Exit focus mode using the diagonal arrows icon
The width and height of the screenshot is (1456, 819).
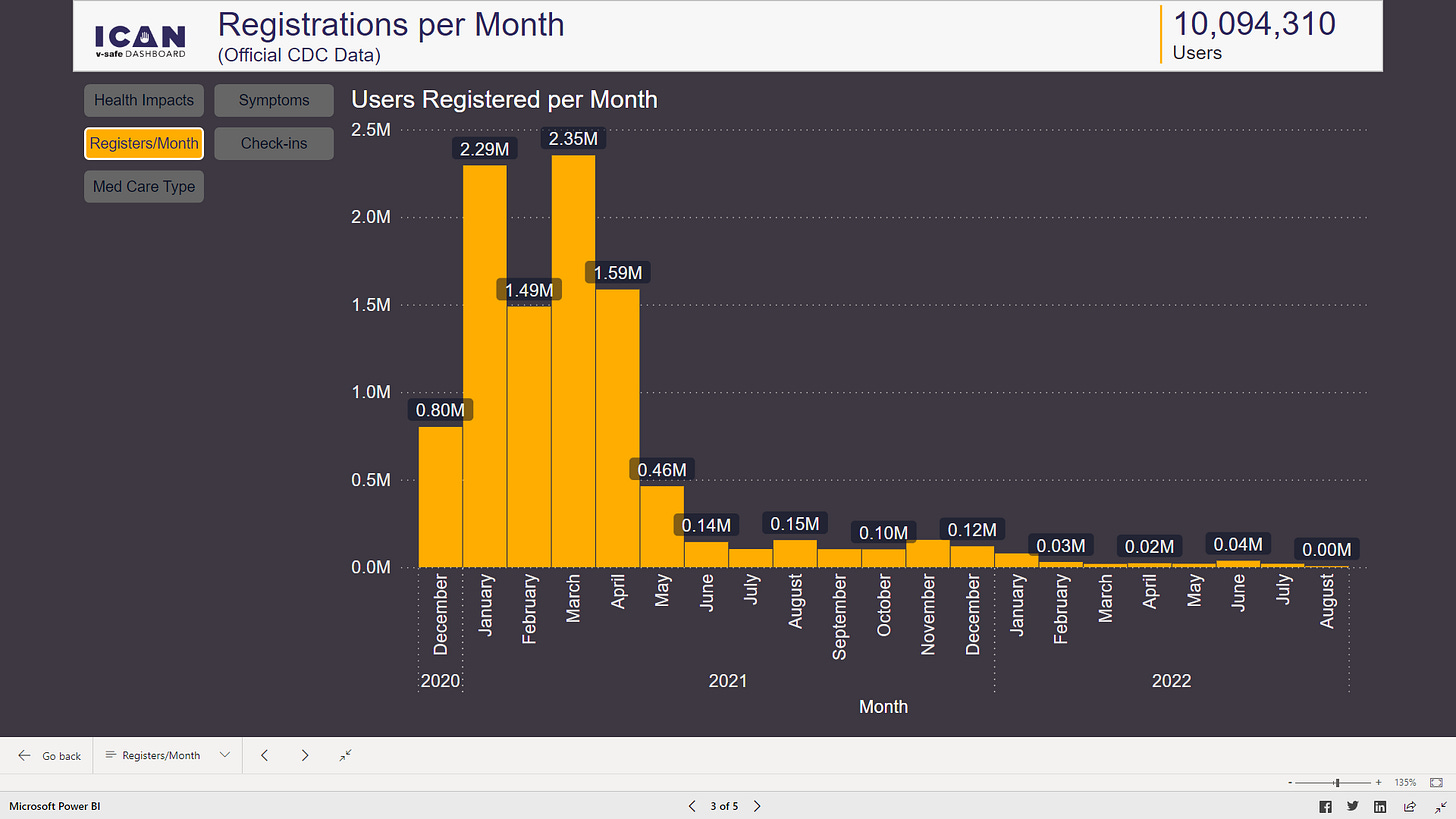1434,806
